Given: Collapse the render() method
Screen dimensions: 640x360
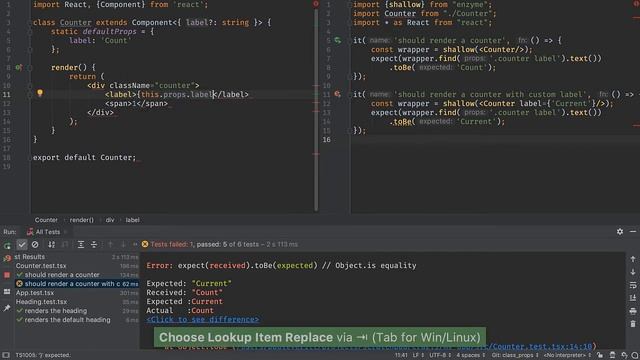Looking at the screenshot, I should (30, 67).
